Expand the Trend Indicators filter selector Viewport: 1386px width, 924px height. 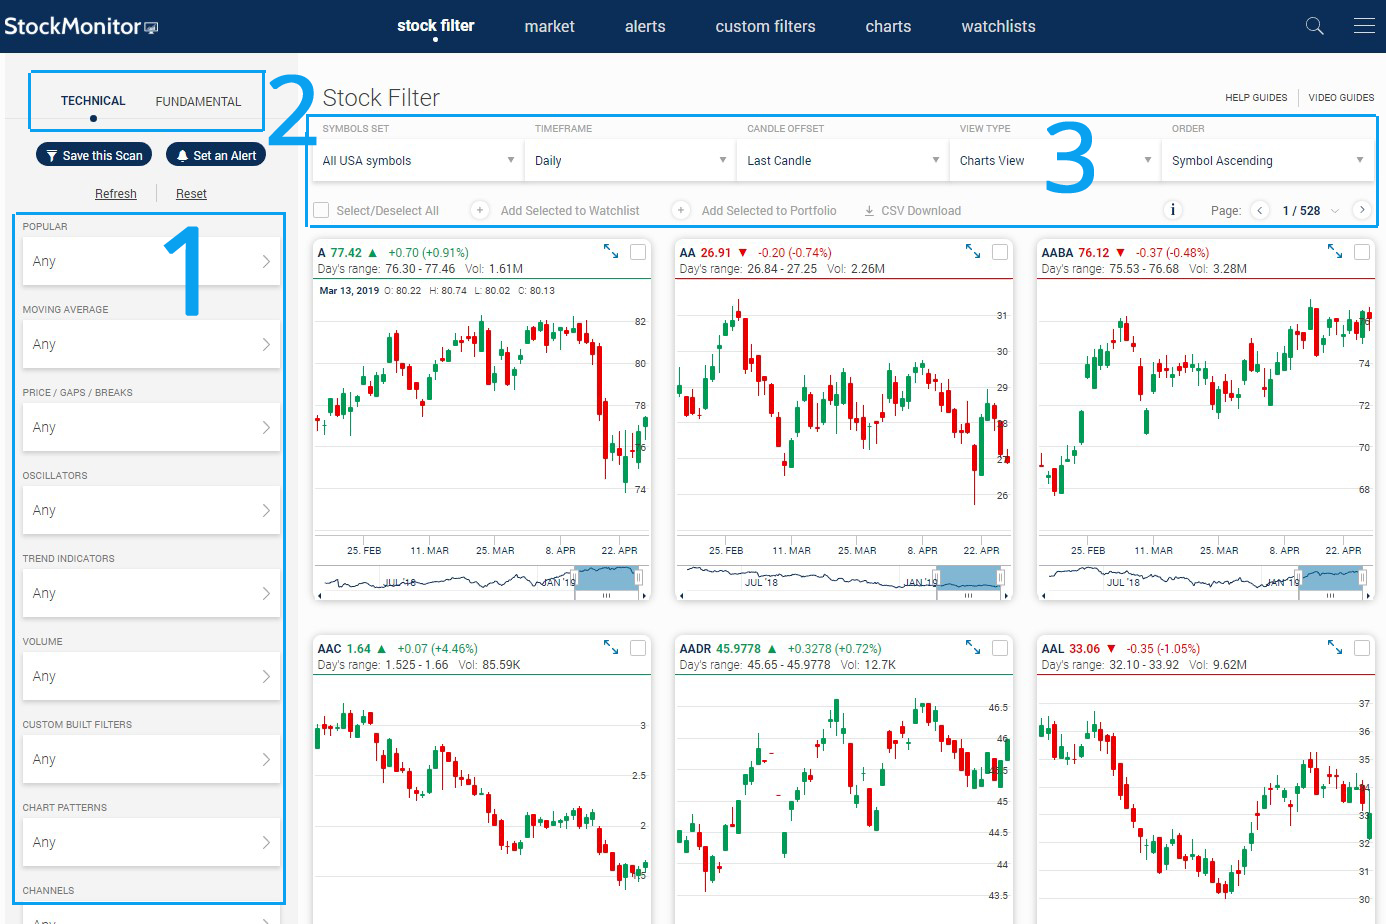coord(151,593)
